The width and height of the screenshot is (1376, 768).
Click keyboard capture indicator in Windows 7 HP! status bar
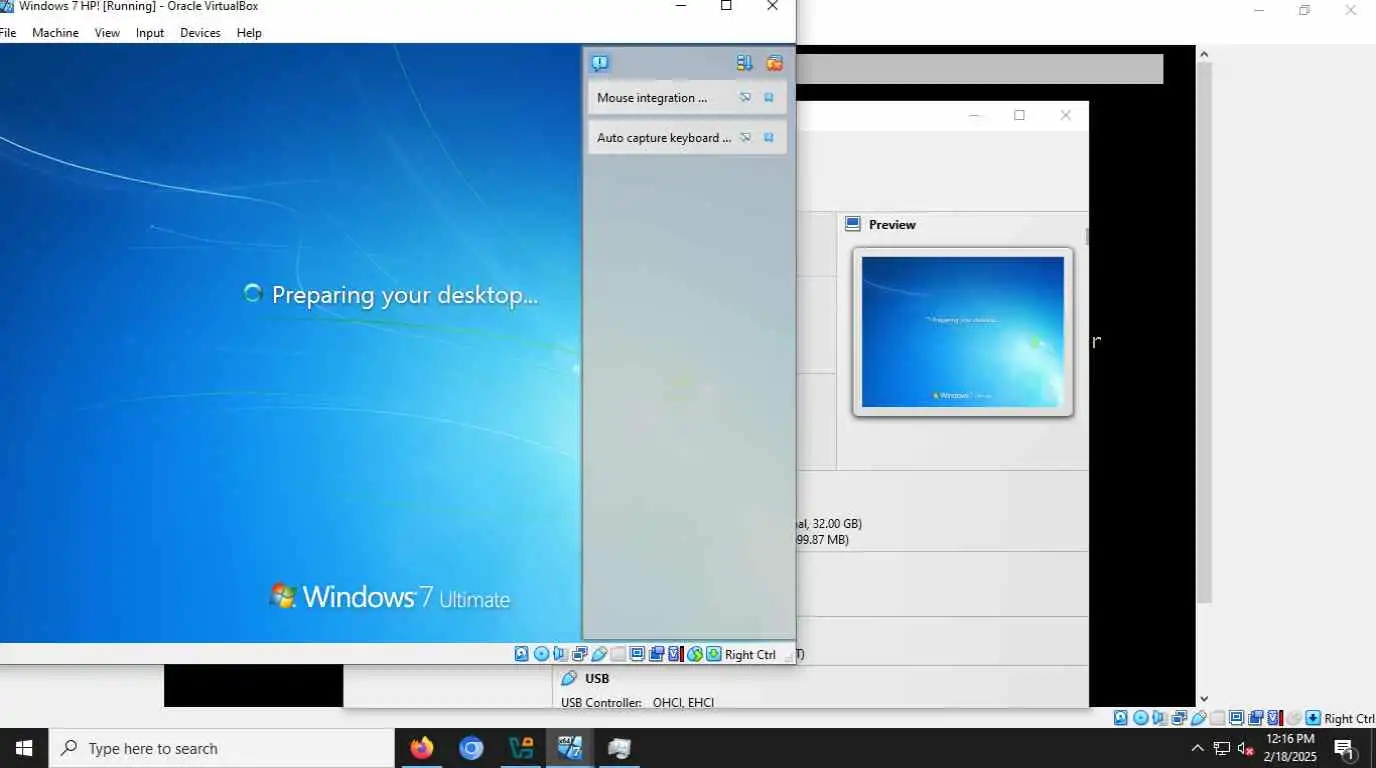[x=713, y=654]
